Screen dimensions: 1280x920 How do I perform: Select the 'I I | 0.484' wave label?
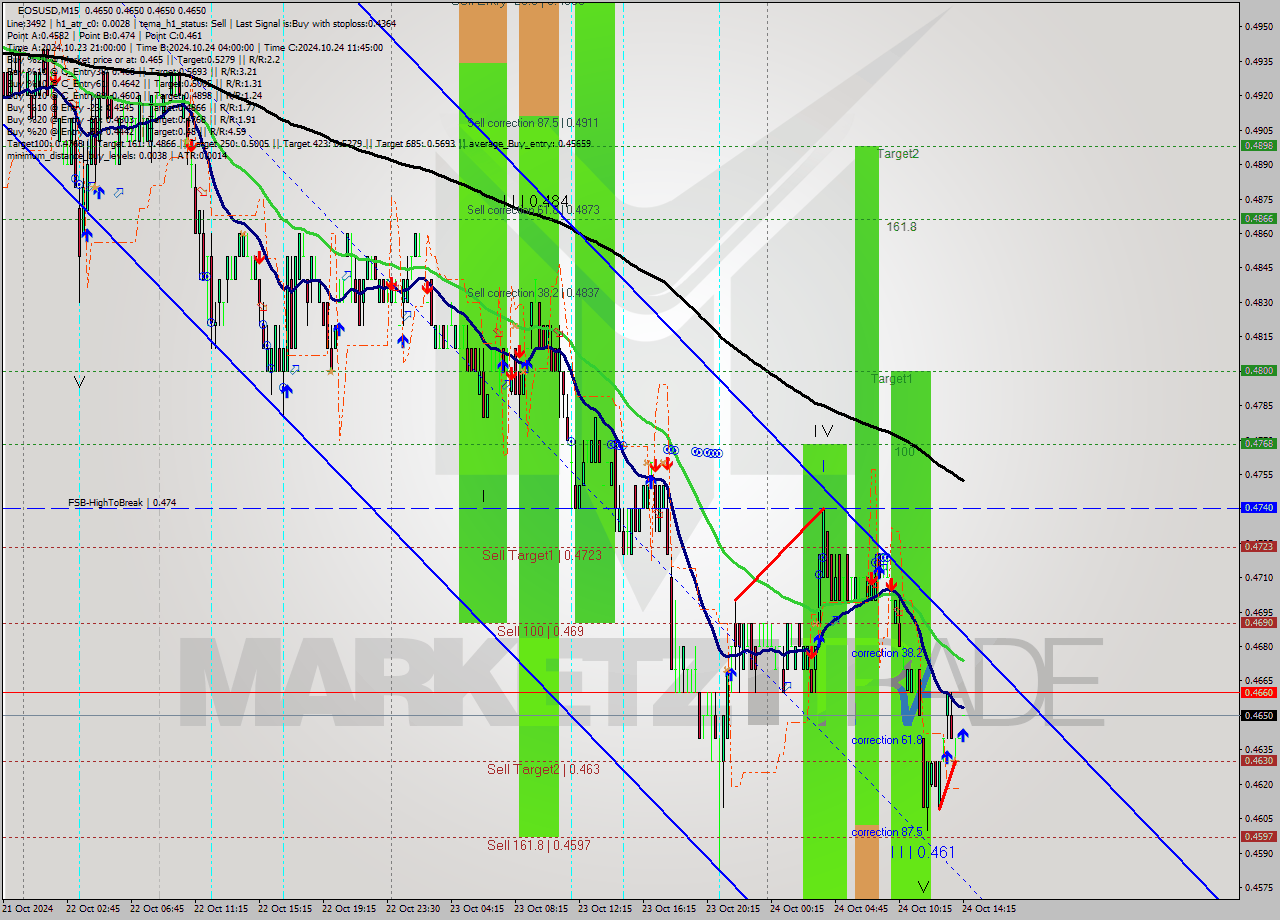point(536,201)
